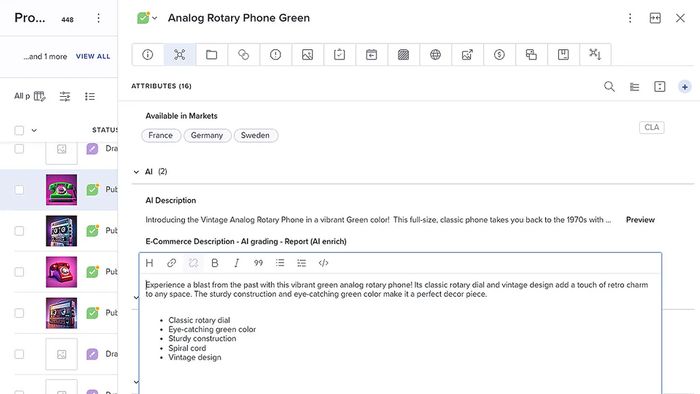Click into the e-commerce description text area
Image resolution: width=700 pixels, height=394 pixels.
tap(400, 334)
